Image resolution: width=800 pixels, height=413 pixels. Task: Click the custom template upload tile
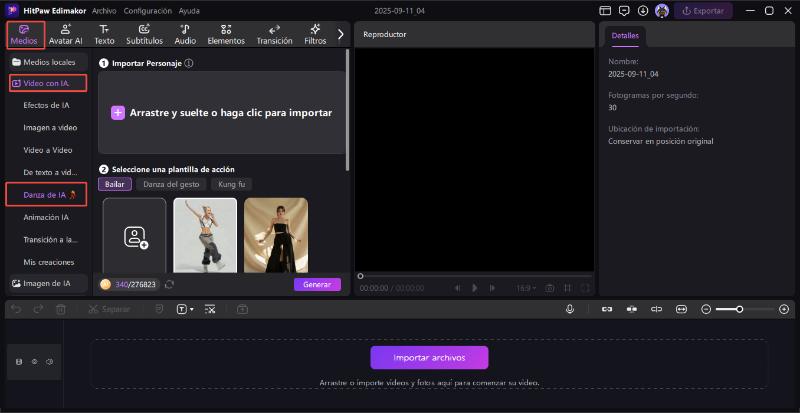[135, 235]
